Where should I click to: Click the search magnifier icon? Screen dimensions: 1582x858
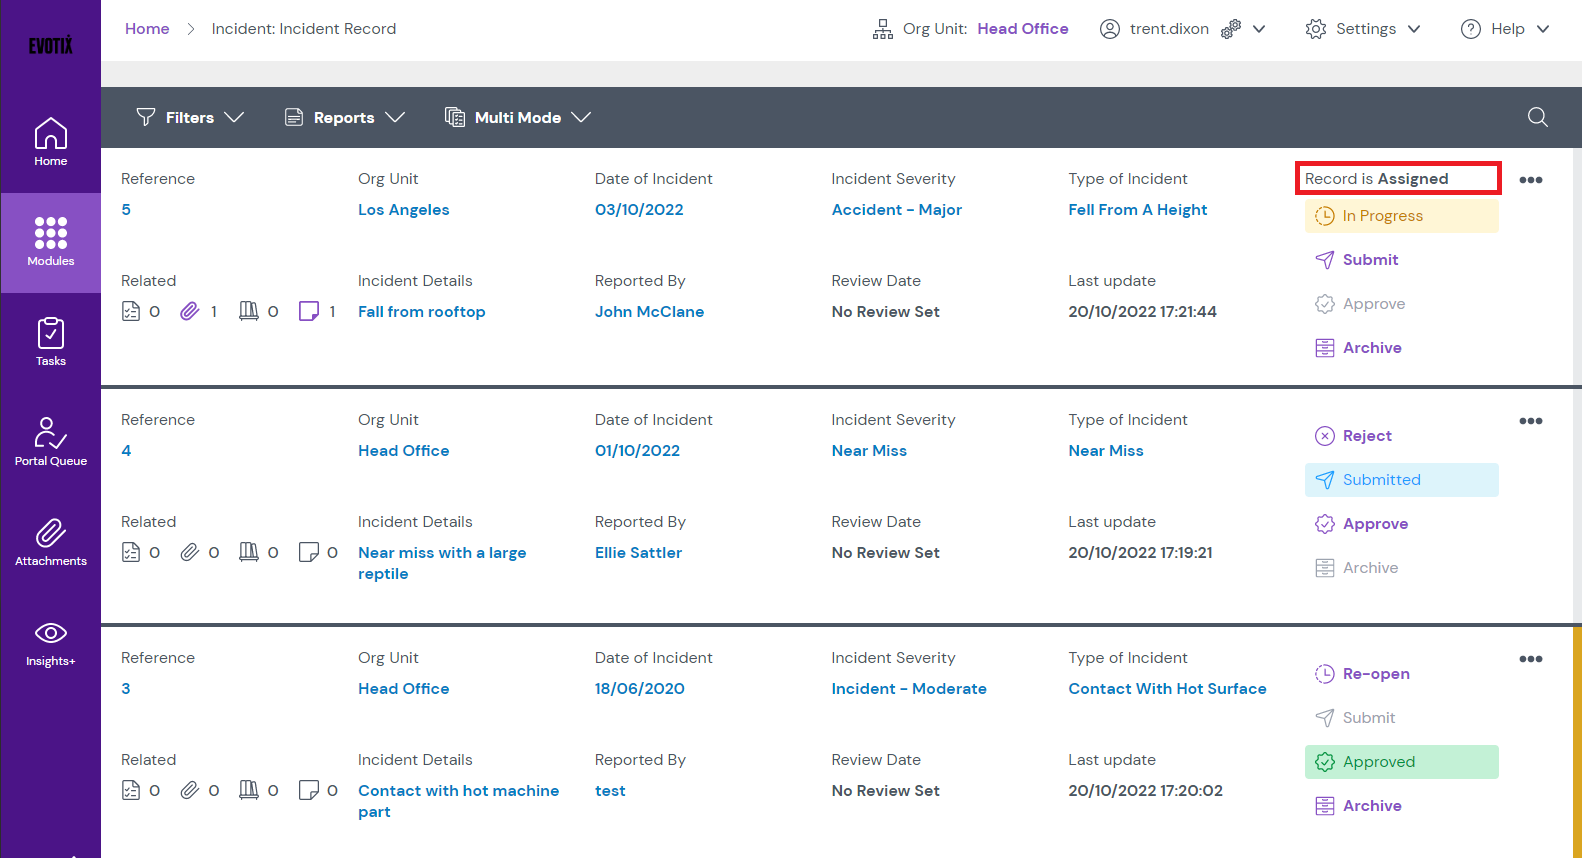[x=1537, y=117]
